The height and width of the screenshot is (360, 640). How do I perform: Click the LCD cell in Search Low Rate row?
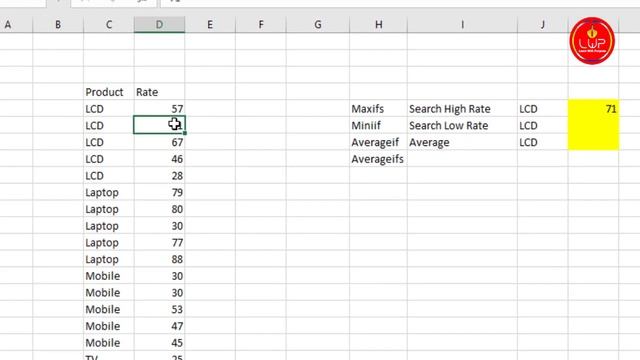pos(542,125)
